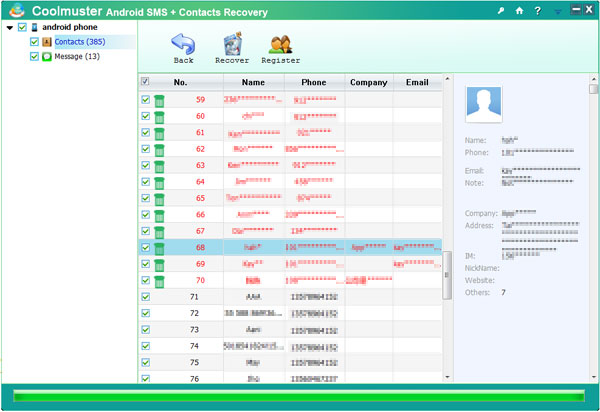Click the detail panel scrollbar thumb
This screenshot has height=412, width=600.
point(593,89)
